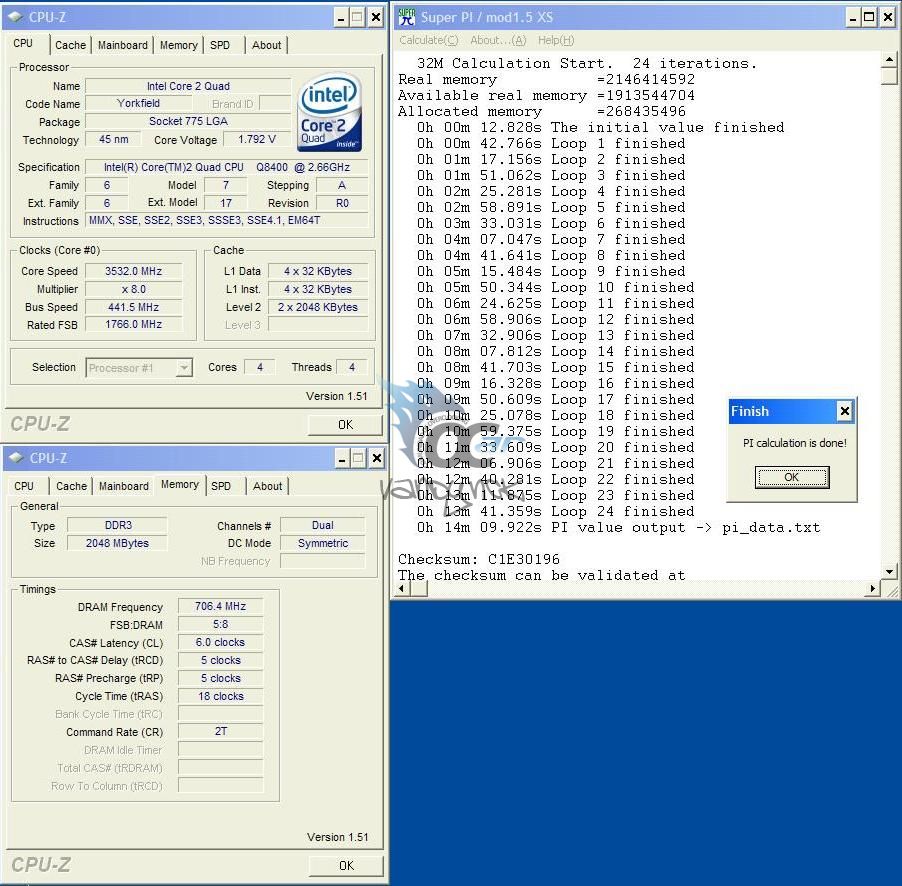Minimize the Super PI window
The height and width of the screenshot is (886, 902).
(x=854, y=17)
